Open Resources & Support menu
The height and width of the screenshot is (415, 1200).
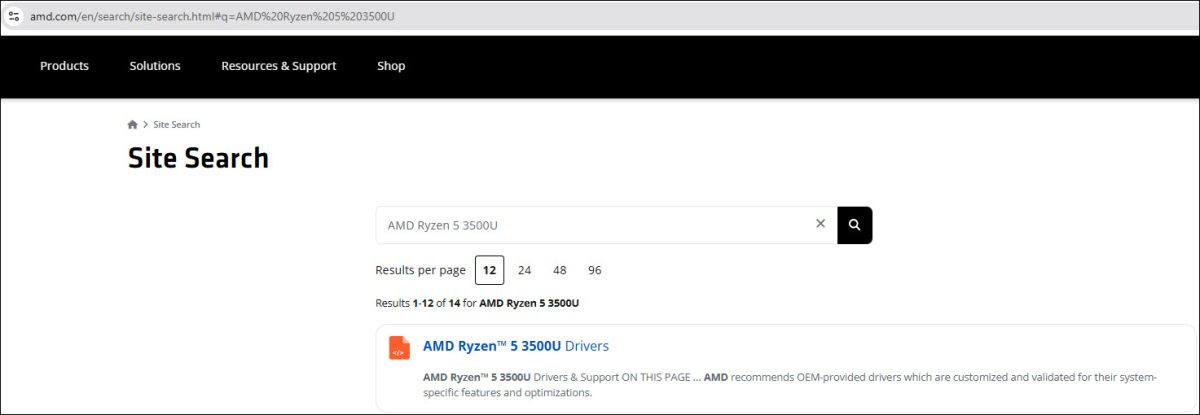(278, 66)
